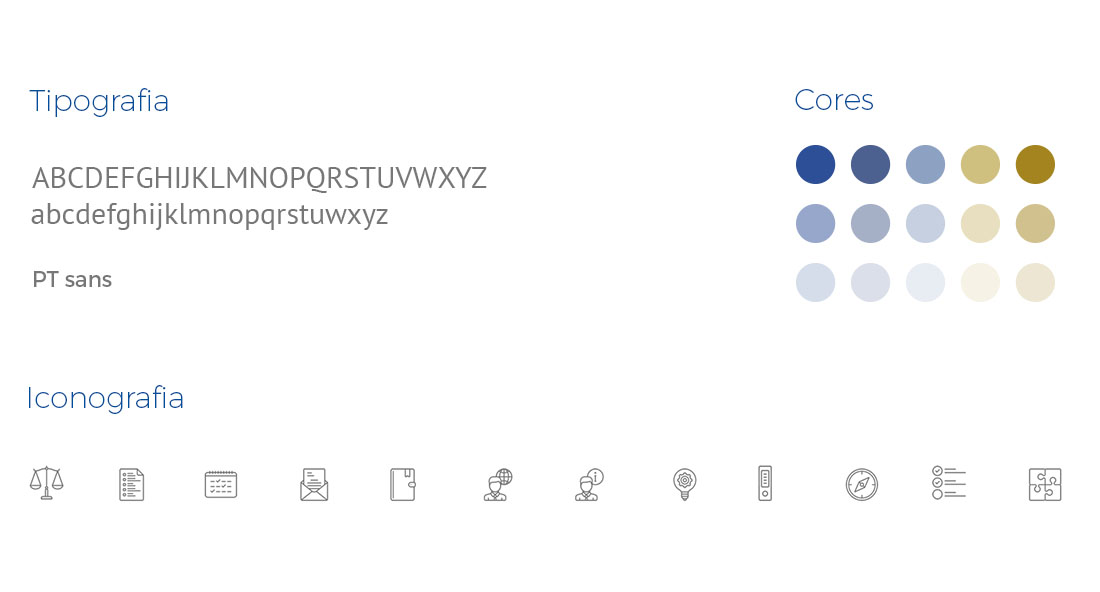Click the scales of justice icon

pos(46,483)
